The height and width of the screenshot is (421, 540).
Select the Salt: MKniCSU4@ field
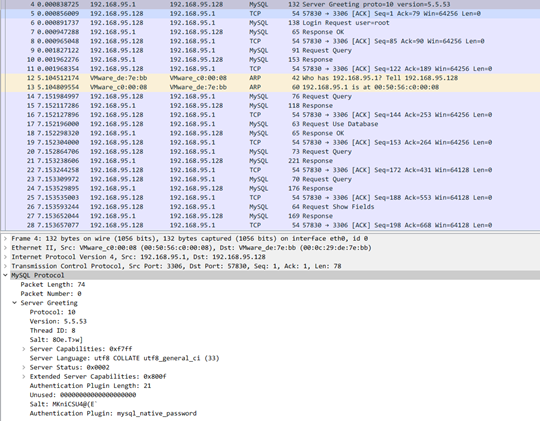(64, 404)
